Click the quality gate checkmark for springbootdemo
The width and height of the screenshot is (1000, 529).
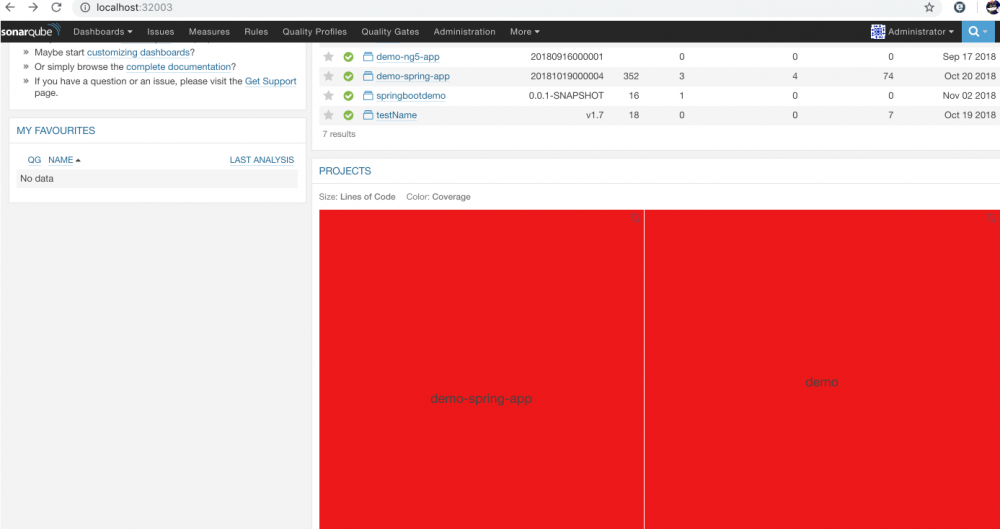348,96
